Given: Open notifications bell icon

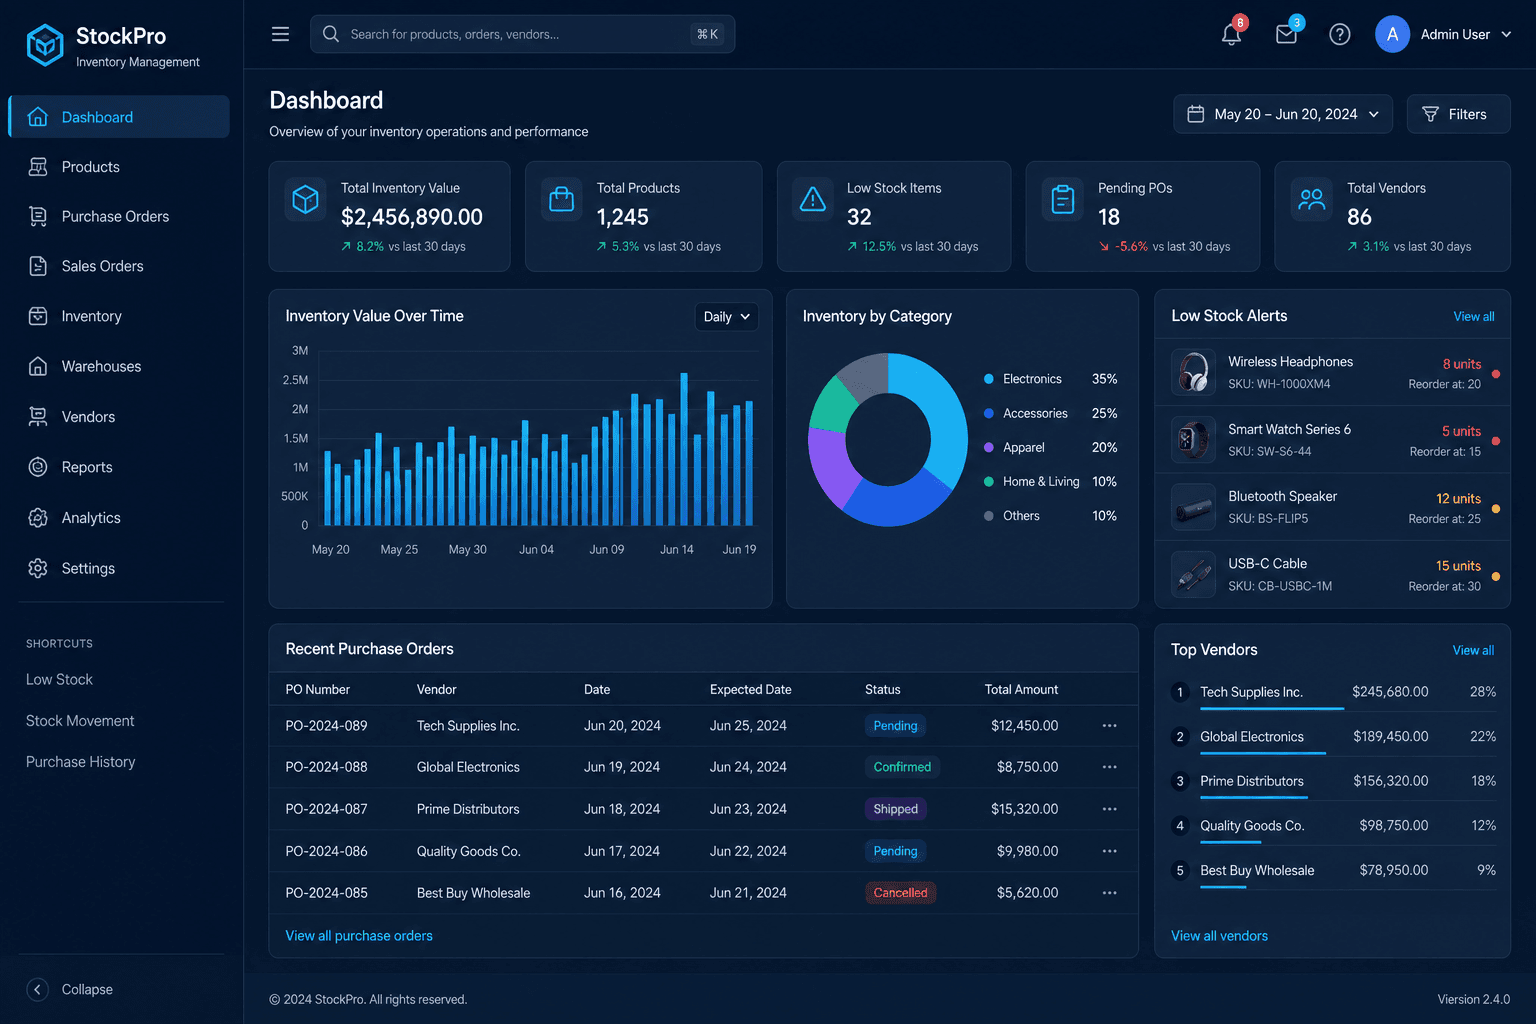Looking at the screenshot, I should 1232,34.
